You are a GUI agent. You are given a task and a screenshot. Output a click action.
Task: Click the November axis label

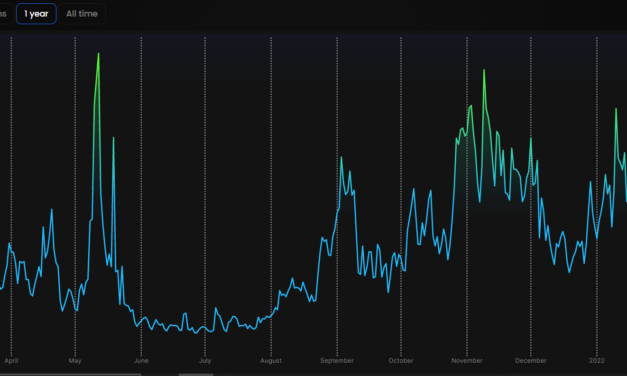tap(467, 360)
